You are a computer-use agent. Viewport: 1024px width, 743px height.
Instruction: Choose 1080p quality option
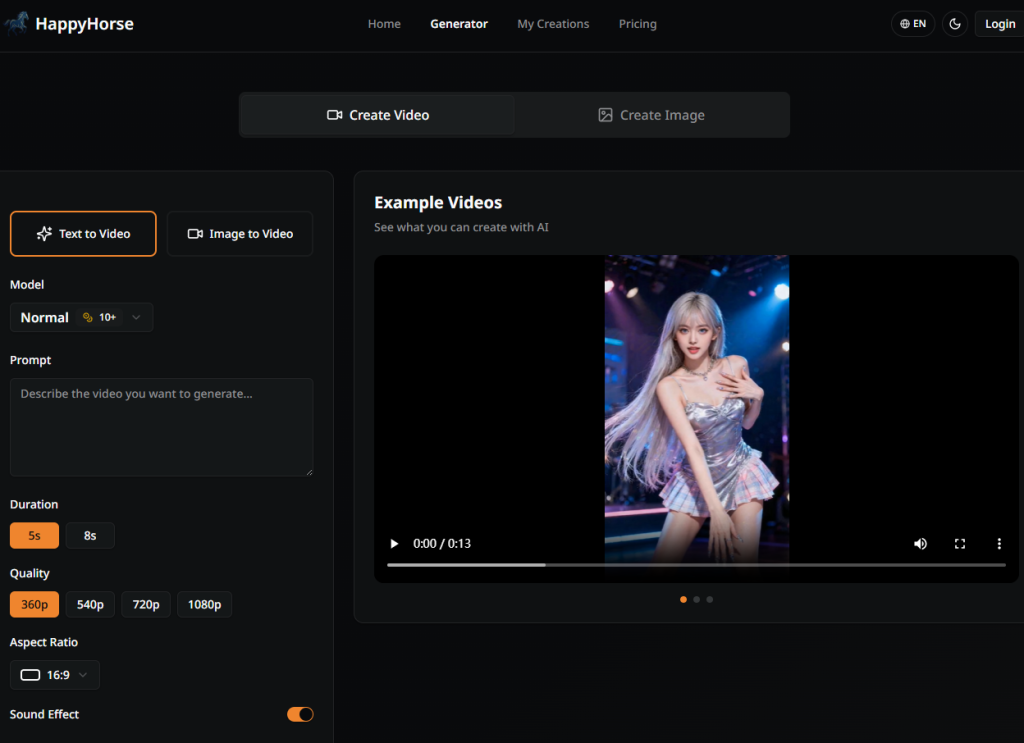coord(204,604)
